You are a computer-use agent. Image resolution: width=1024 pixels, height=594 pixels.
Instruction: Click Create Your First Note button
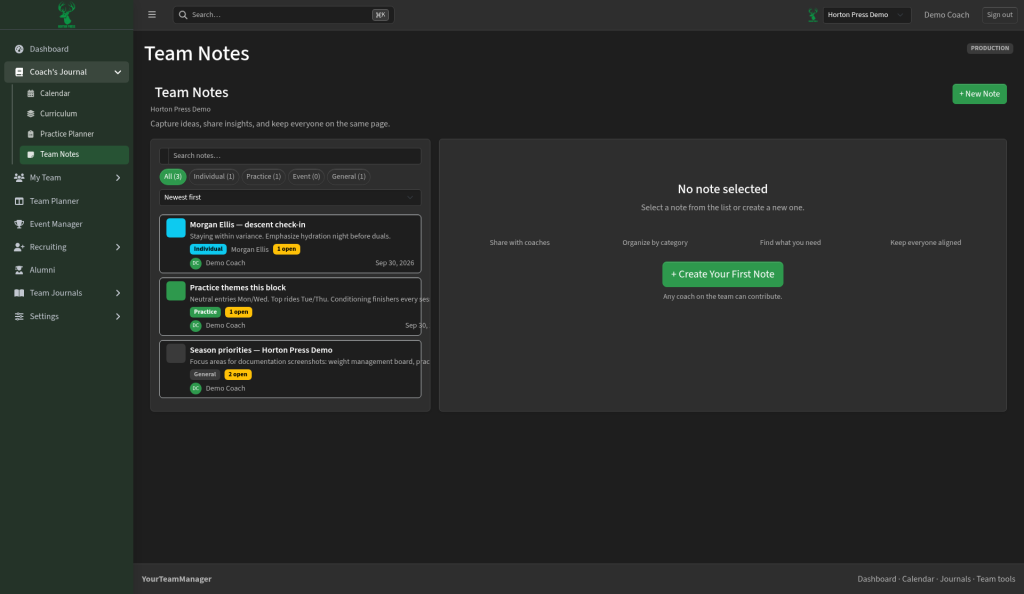coord(722,274)
